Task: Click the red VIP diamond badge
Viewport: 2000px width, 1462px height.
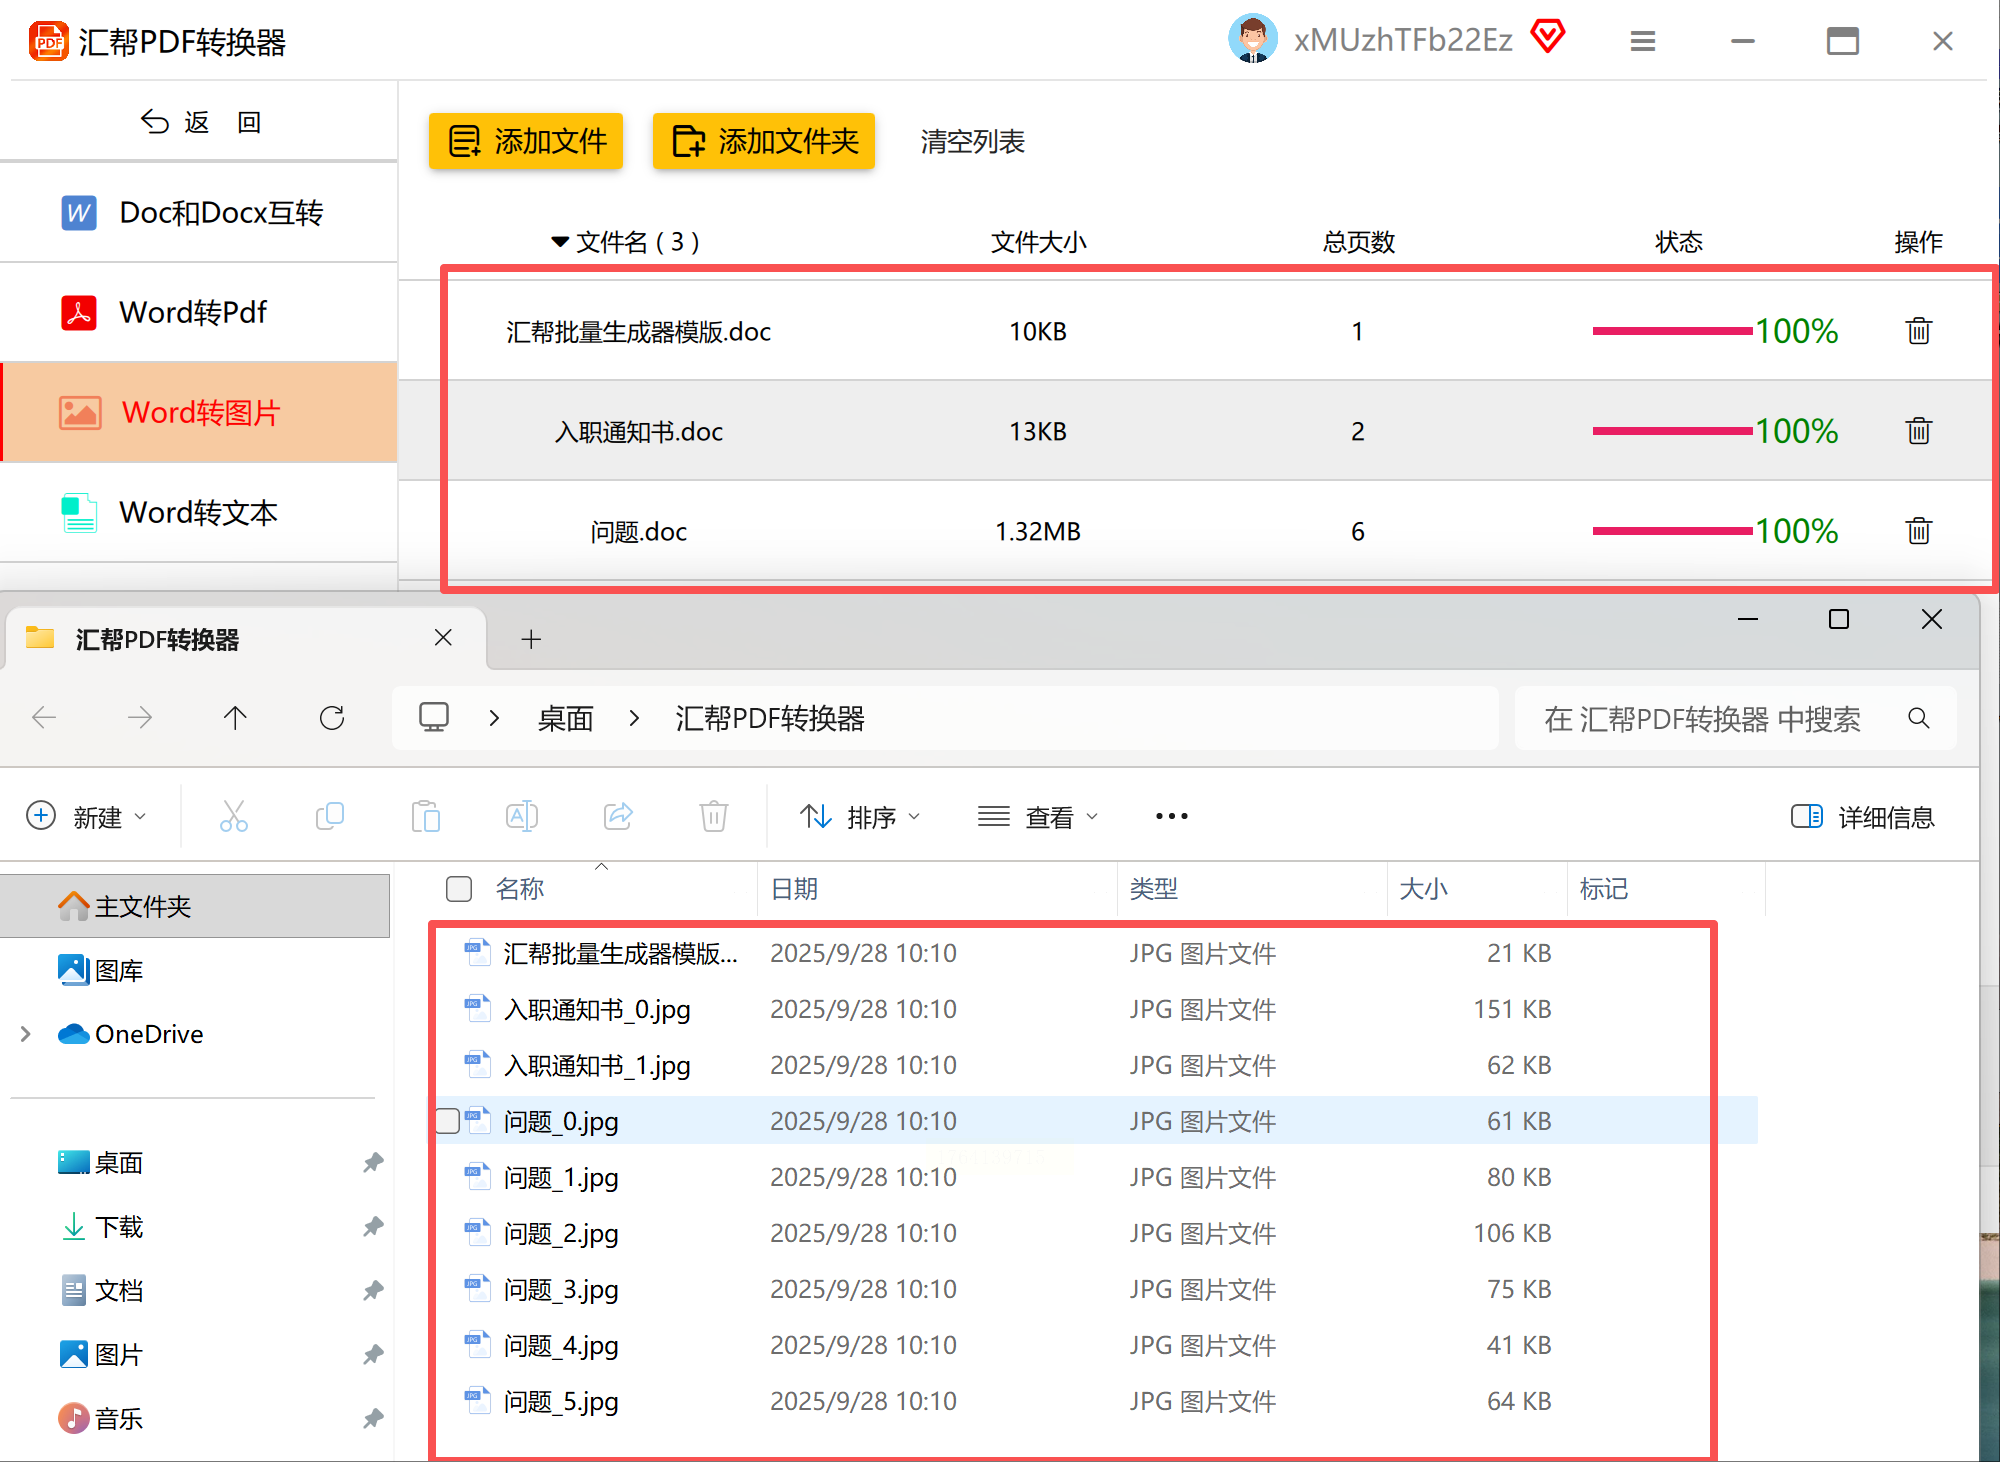Action: [x=1547, y=37]
